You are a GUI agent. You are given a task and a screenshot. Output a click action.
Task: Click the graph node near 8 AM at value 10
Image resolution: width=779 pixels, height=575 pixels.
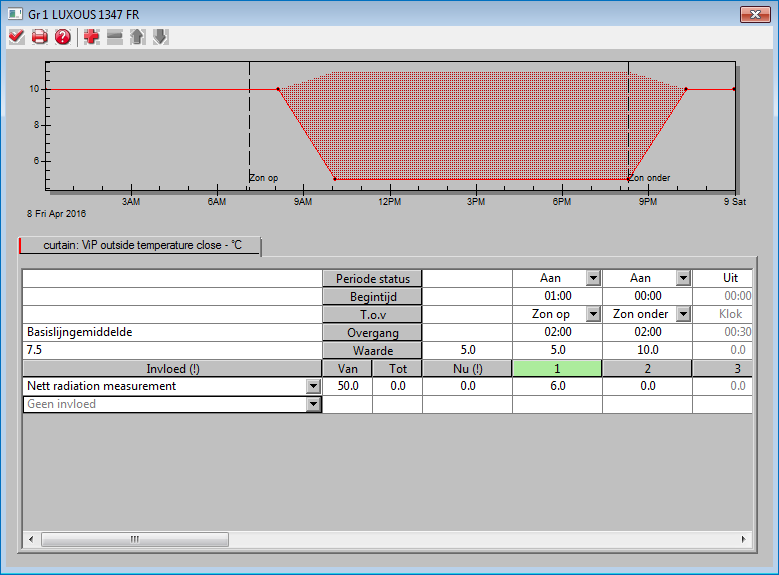pos(278,89)
